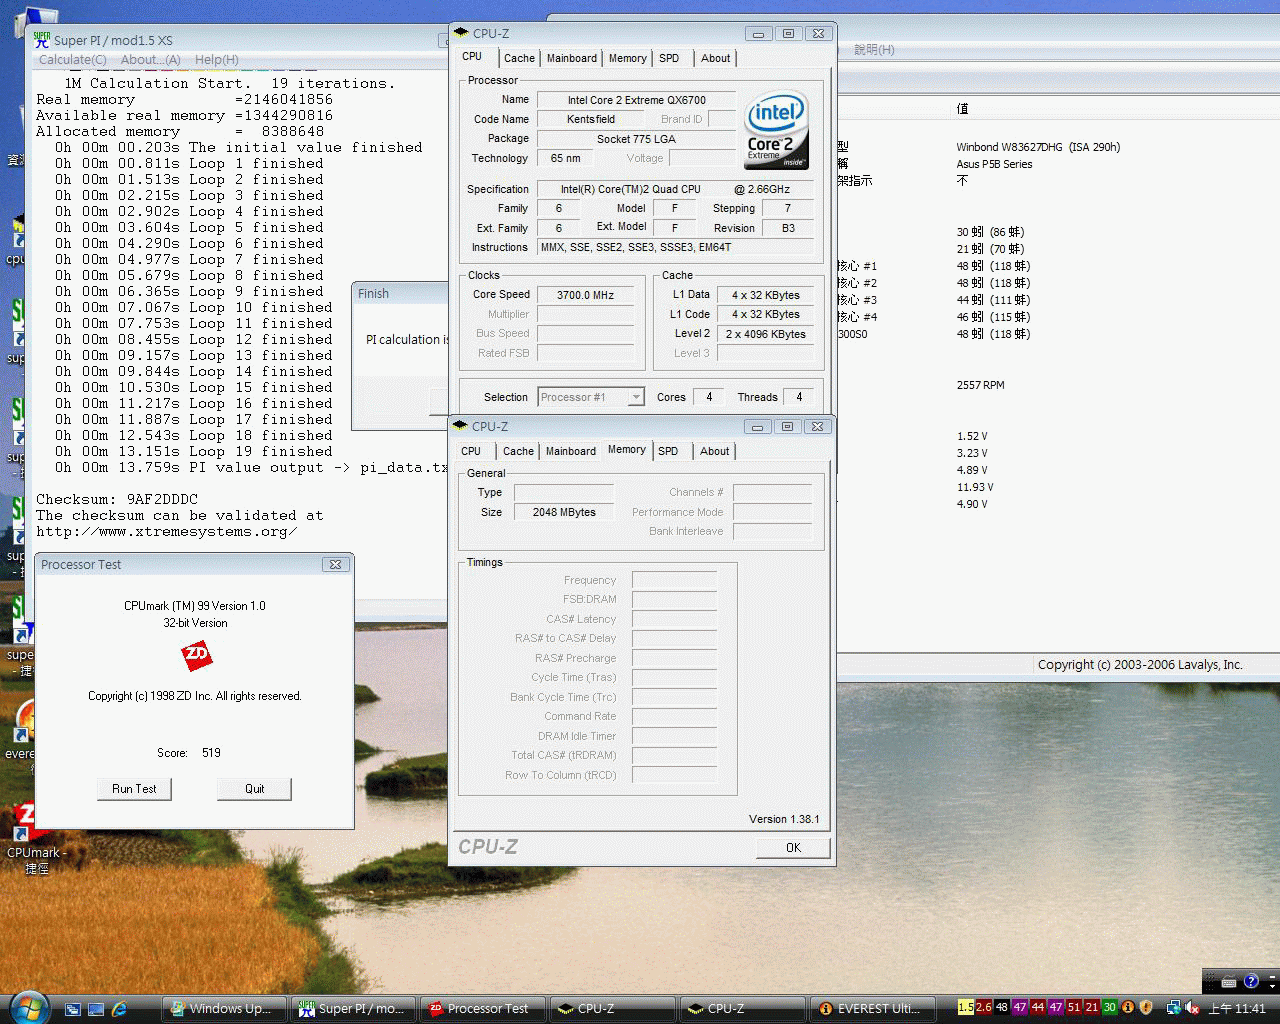The image size is (1280, 1024).
Task: Switch to Mainboard tab in upper CPU-Z
Action: coord(572,58)
